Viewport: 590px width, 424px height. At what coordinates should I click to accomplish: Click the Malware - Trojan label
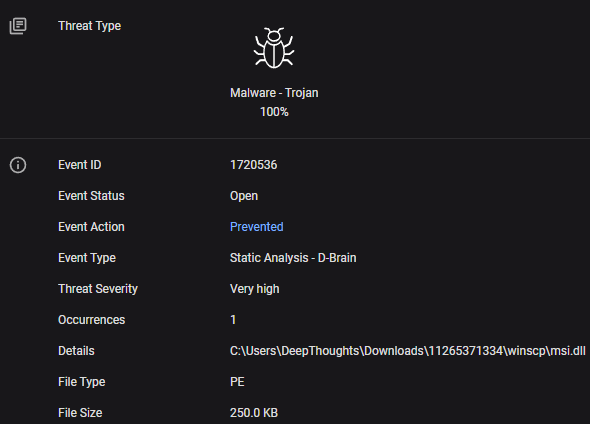[274, 93]
